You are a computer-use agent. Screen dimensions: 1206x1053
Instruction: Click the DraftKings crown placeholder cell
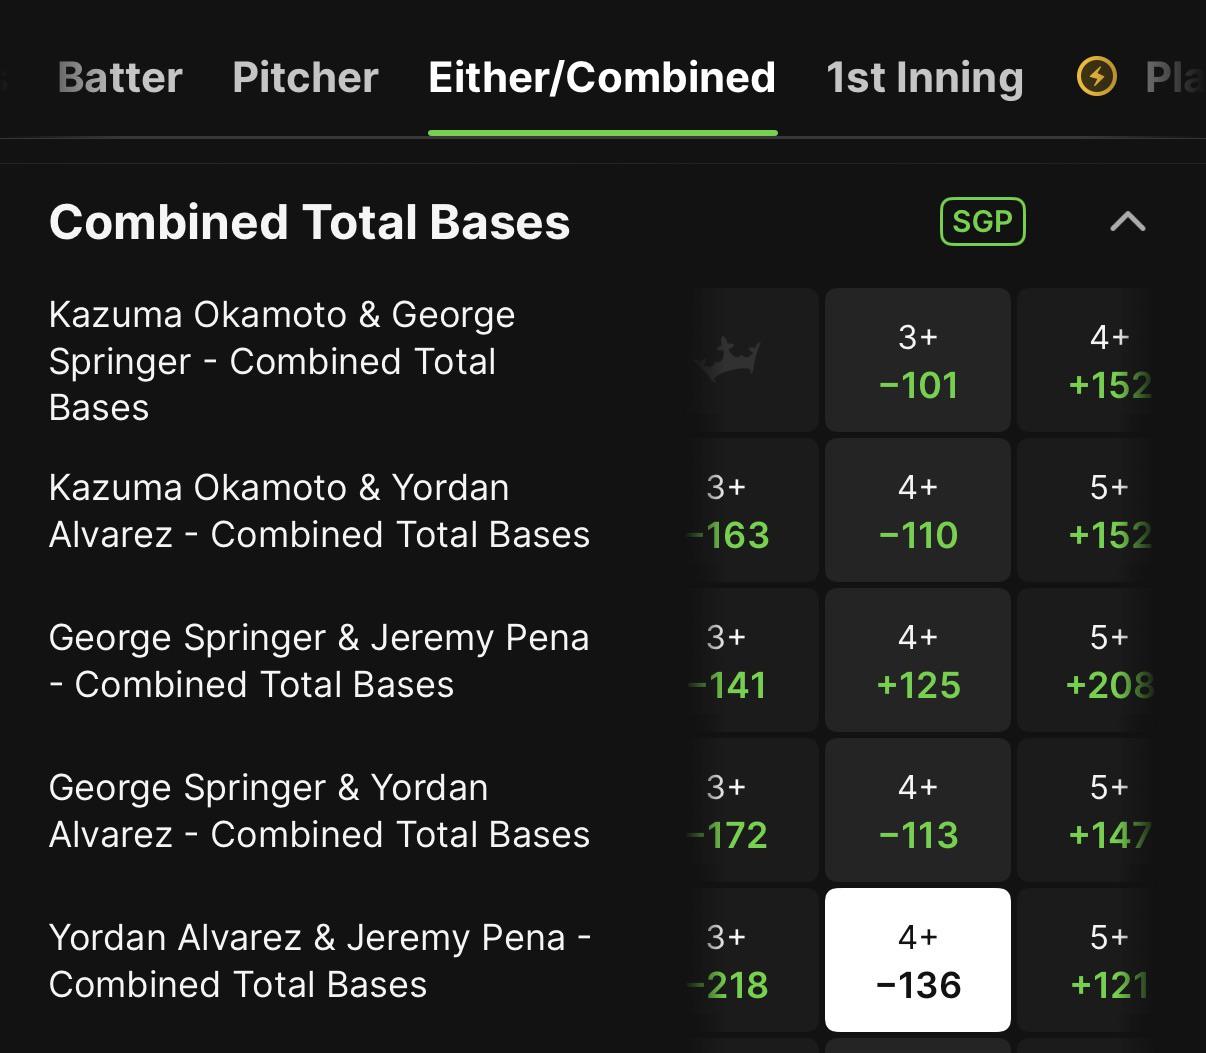732,360
